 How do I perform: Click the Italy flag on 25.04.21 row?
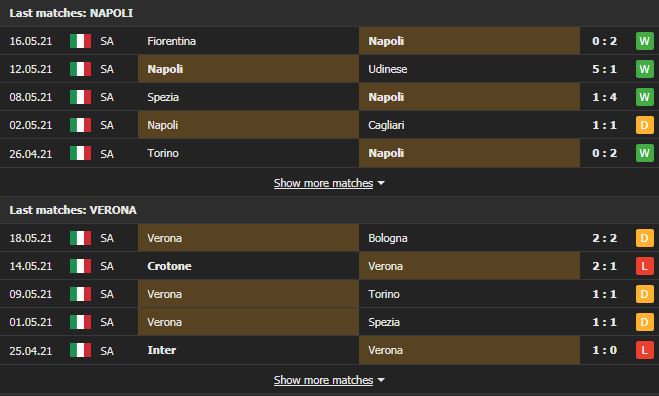click(x=80, y=350)
